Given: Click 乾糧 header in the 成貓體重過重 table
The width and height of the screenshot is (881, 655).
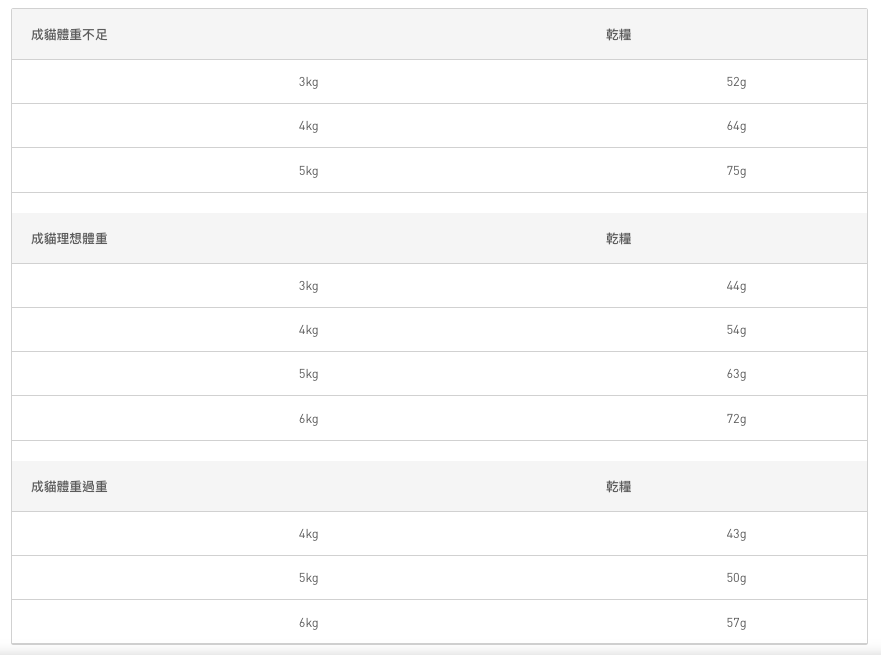Looking at the screenshot, I should point(619,487).
